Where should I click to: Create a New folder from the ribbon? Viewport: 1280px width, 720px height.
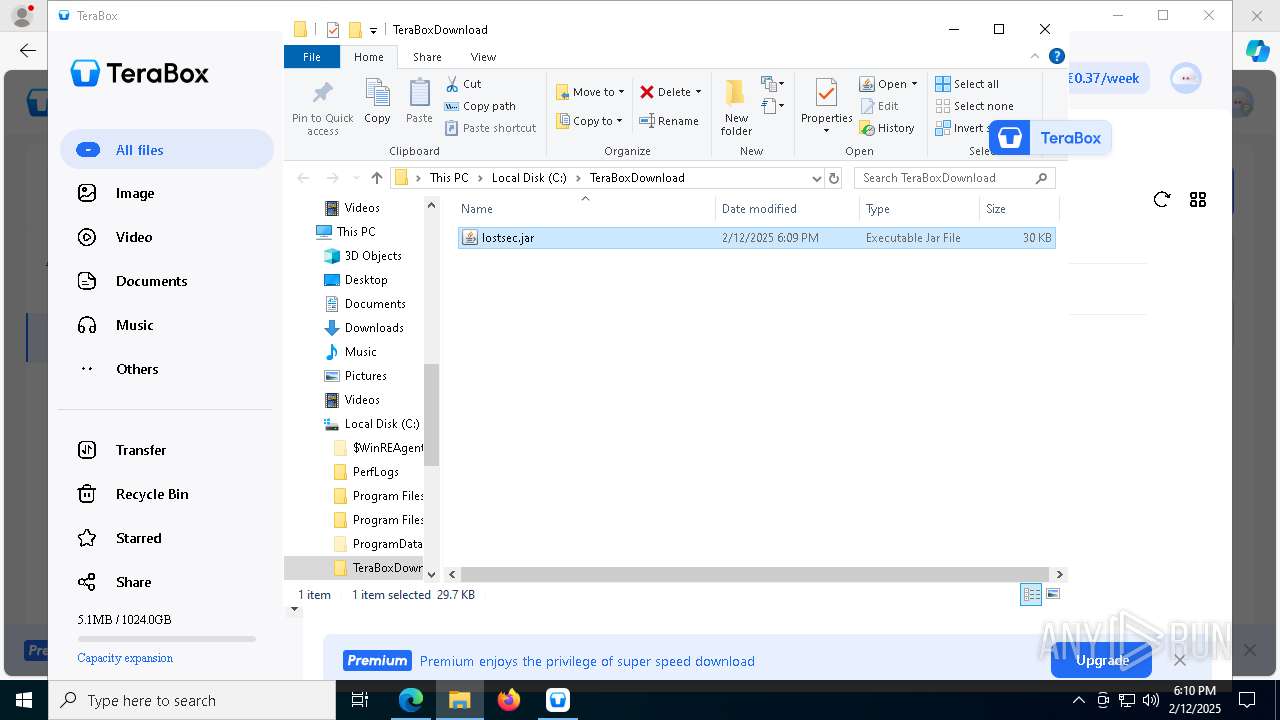tap(736, 108)
